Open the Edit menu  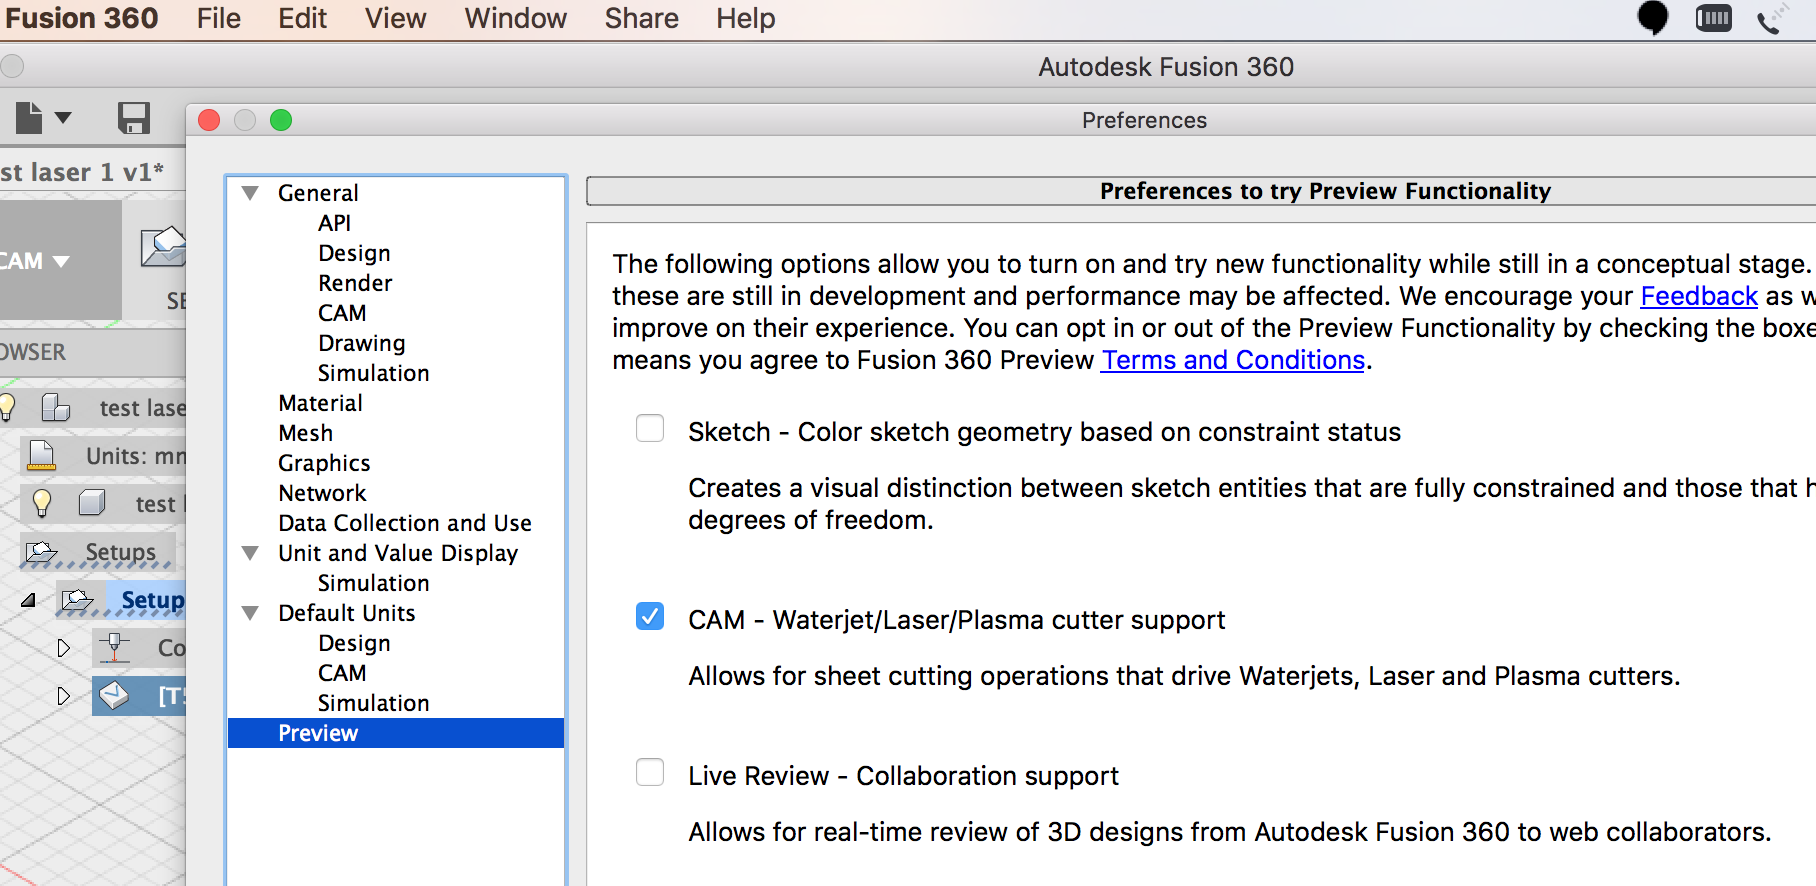point(302,19)
